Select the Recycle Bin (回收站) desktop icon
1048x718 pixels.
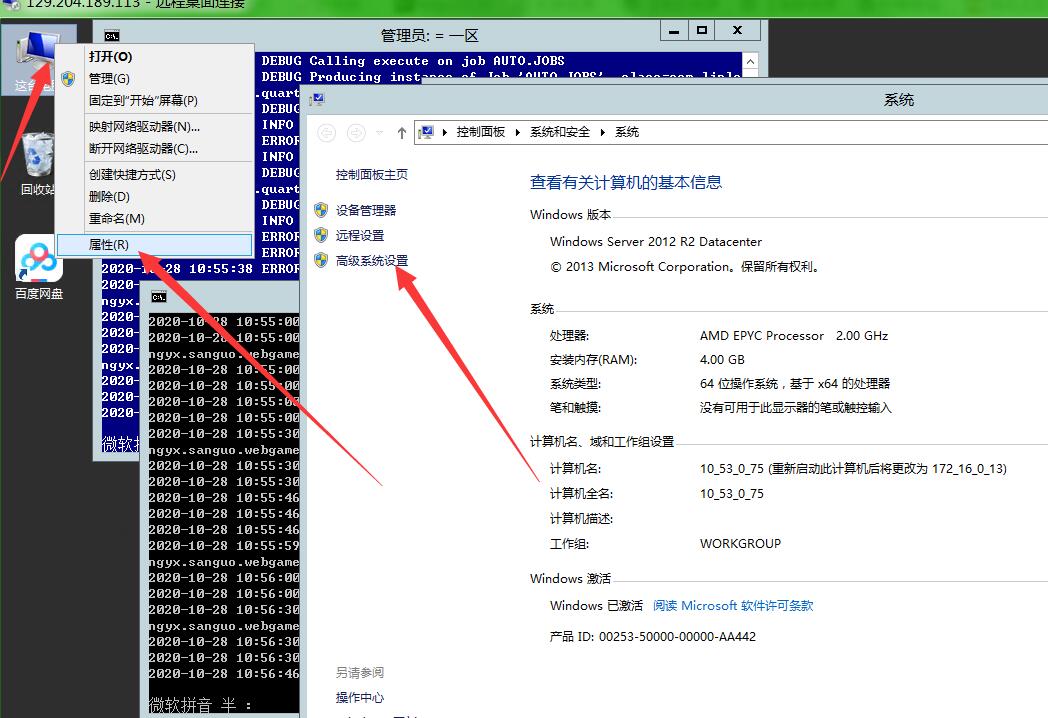click(38, 155)
